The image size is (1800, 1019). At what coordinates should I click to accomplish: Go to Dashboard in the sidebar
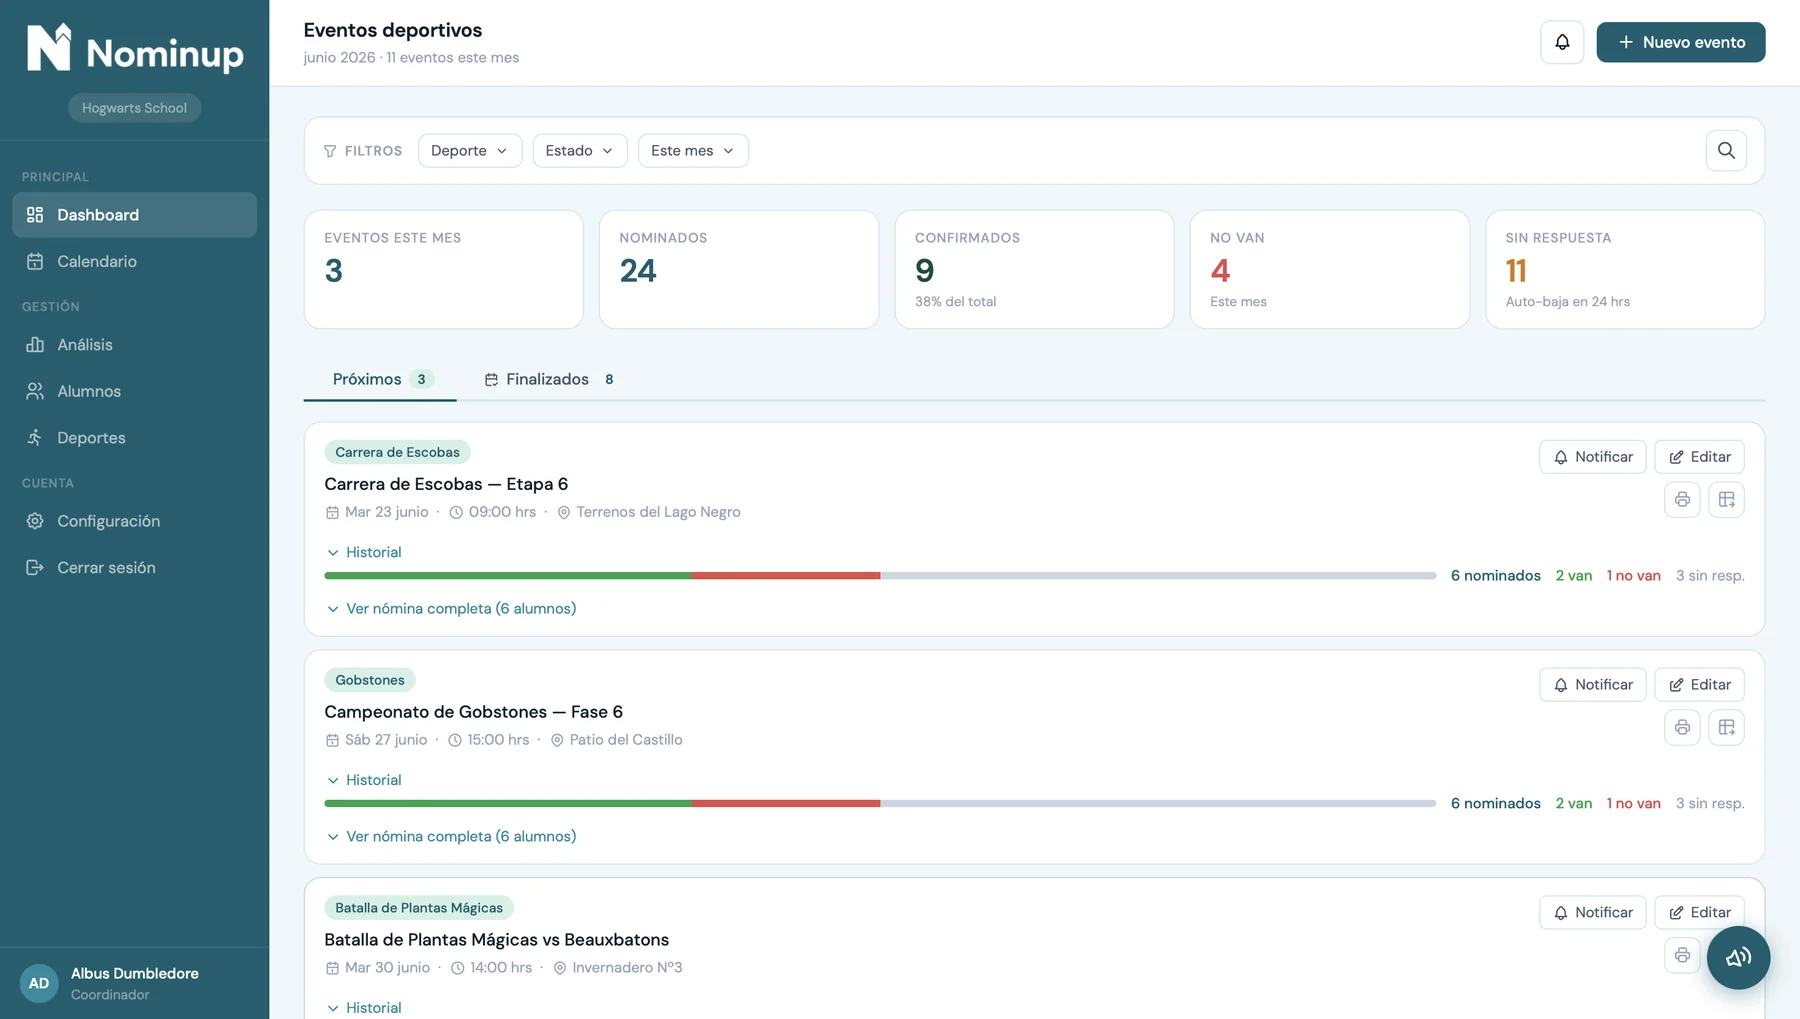tap(135, 215)
